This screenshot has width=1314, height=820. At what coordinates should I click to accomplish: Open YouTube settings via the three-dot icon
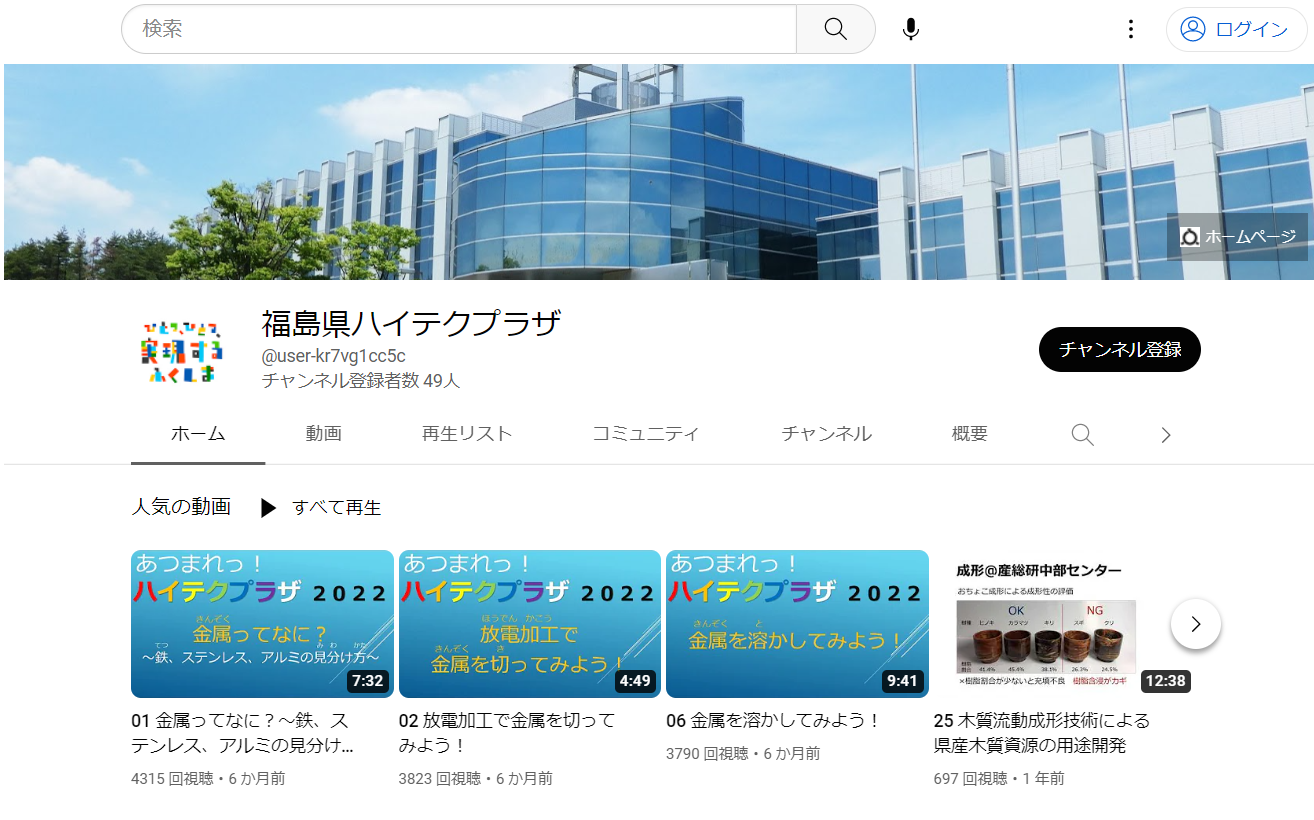1130,29
